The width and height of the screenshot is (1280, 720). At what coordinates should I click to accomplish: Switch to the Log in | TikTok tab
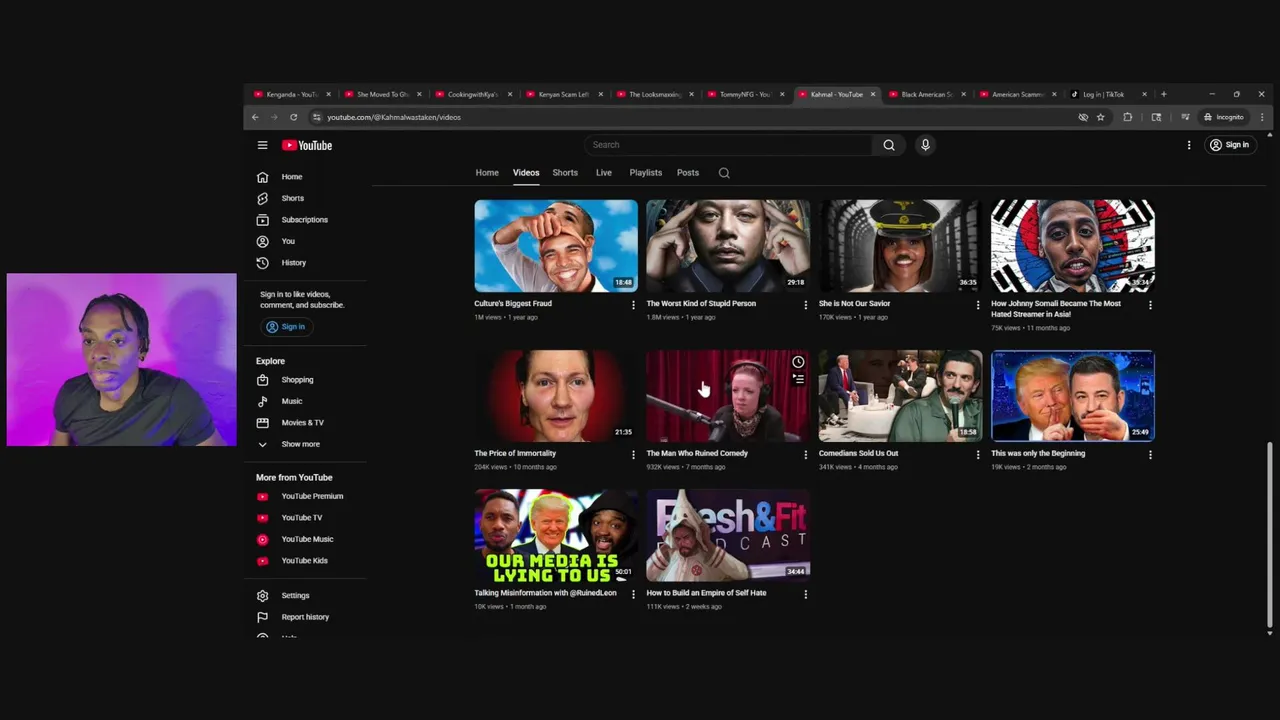[x=1108, y=94]
